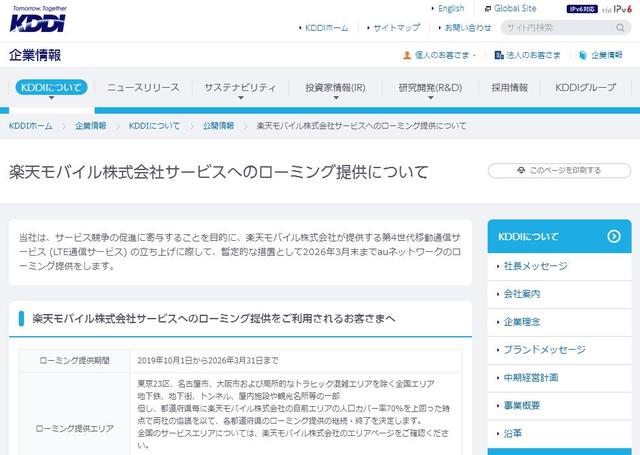640x455 pixels.
Task: Click the circled arrow in KDDIについて sidebar header
Action: [x=613, y=236]
